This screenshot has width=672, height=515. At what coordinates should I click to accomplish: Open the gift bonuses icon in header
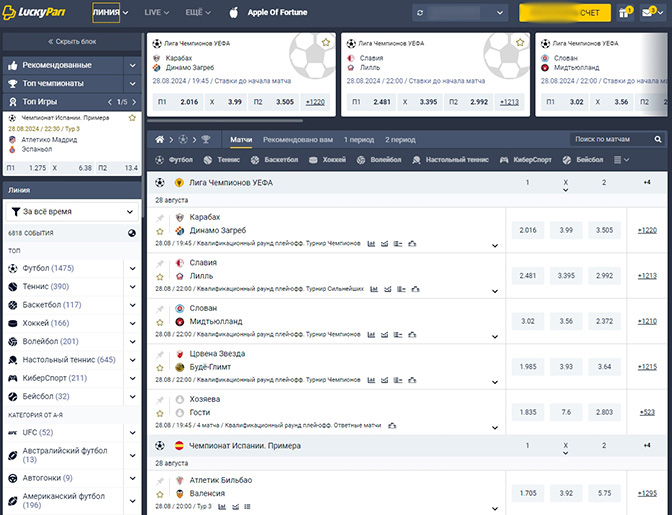pyautogui.click(x=624, y=13)
